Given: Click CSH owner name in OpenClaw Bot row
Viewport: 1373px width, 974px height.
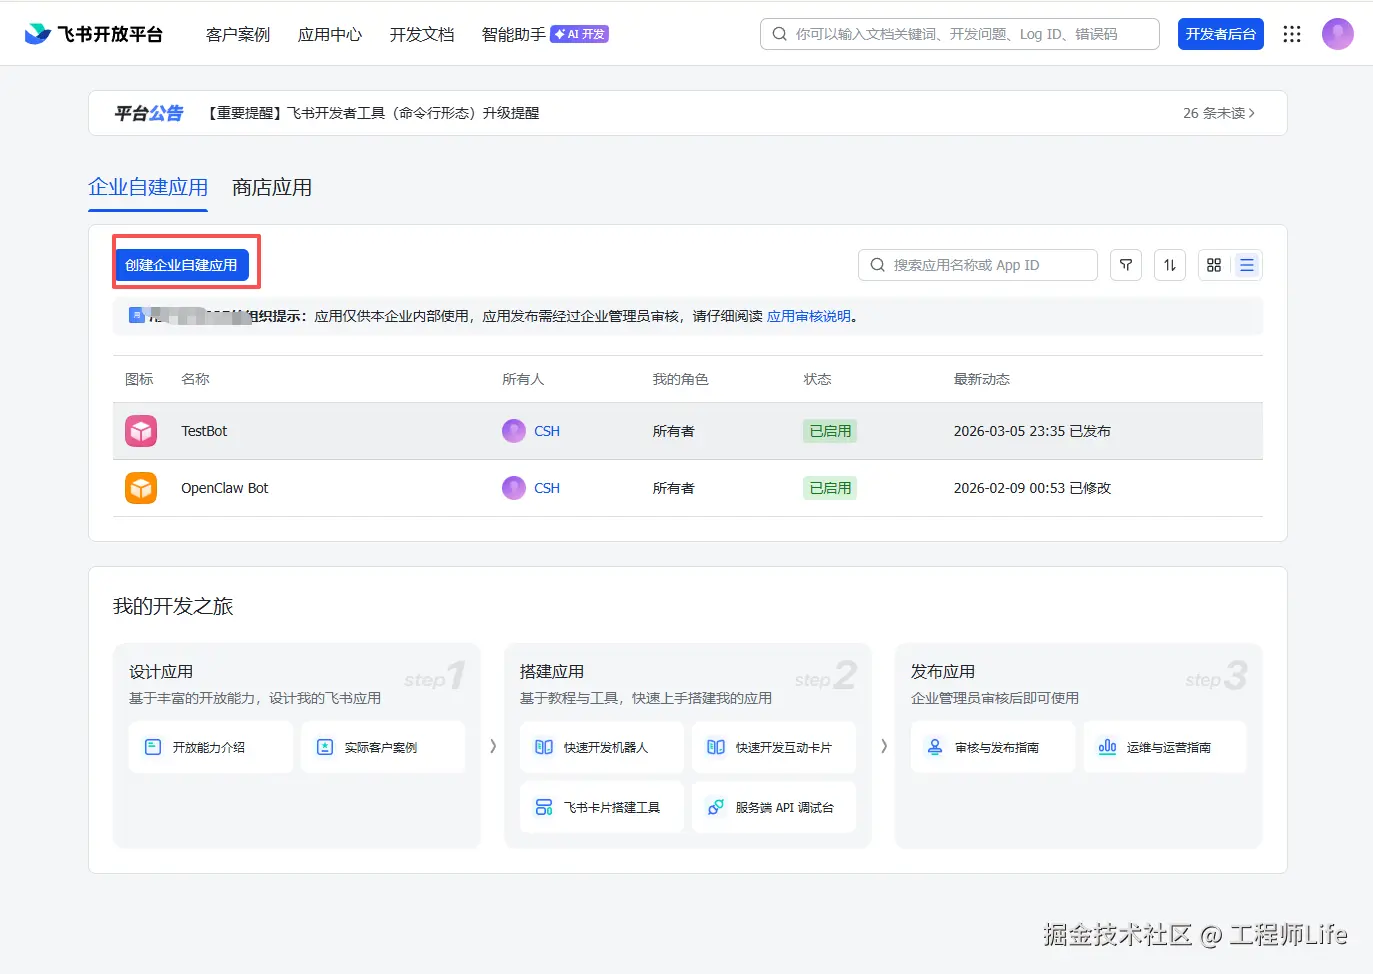Looking at the screenshot, I should 547,488.
